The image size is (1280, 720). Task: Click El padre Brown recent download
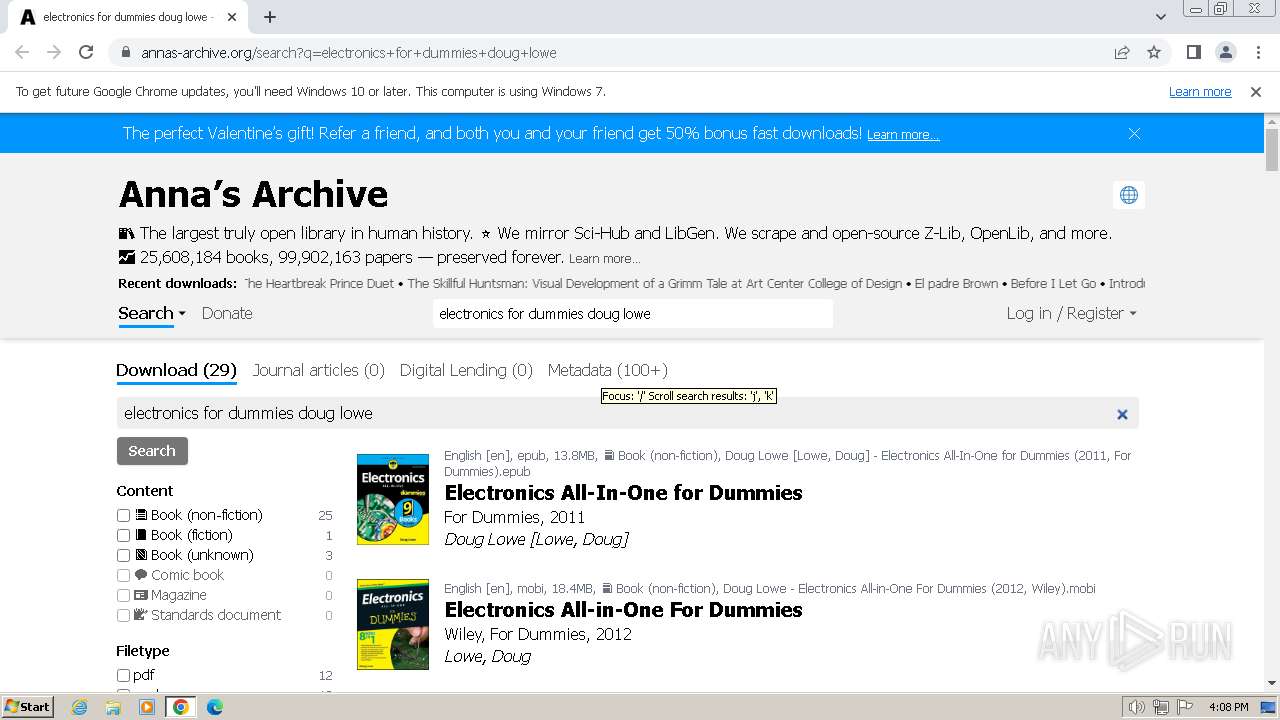point(956,284)
